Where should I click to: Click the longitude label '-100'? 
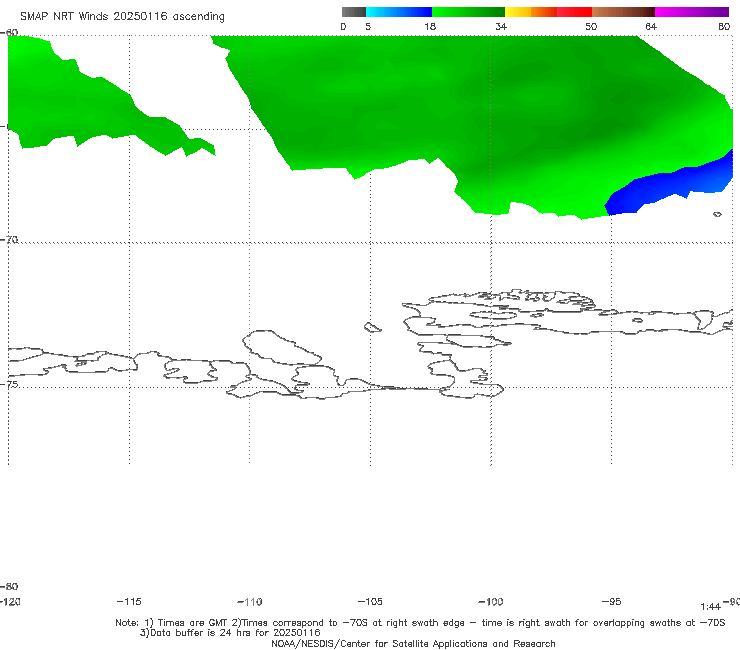pos(491,601)
